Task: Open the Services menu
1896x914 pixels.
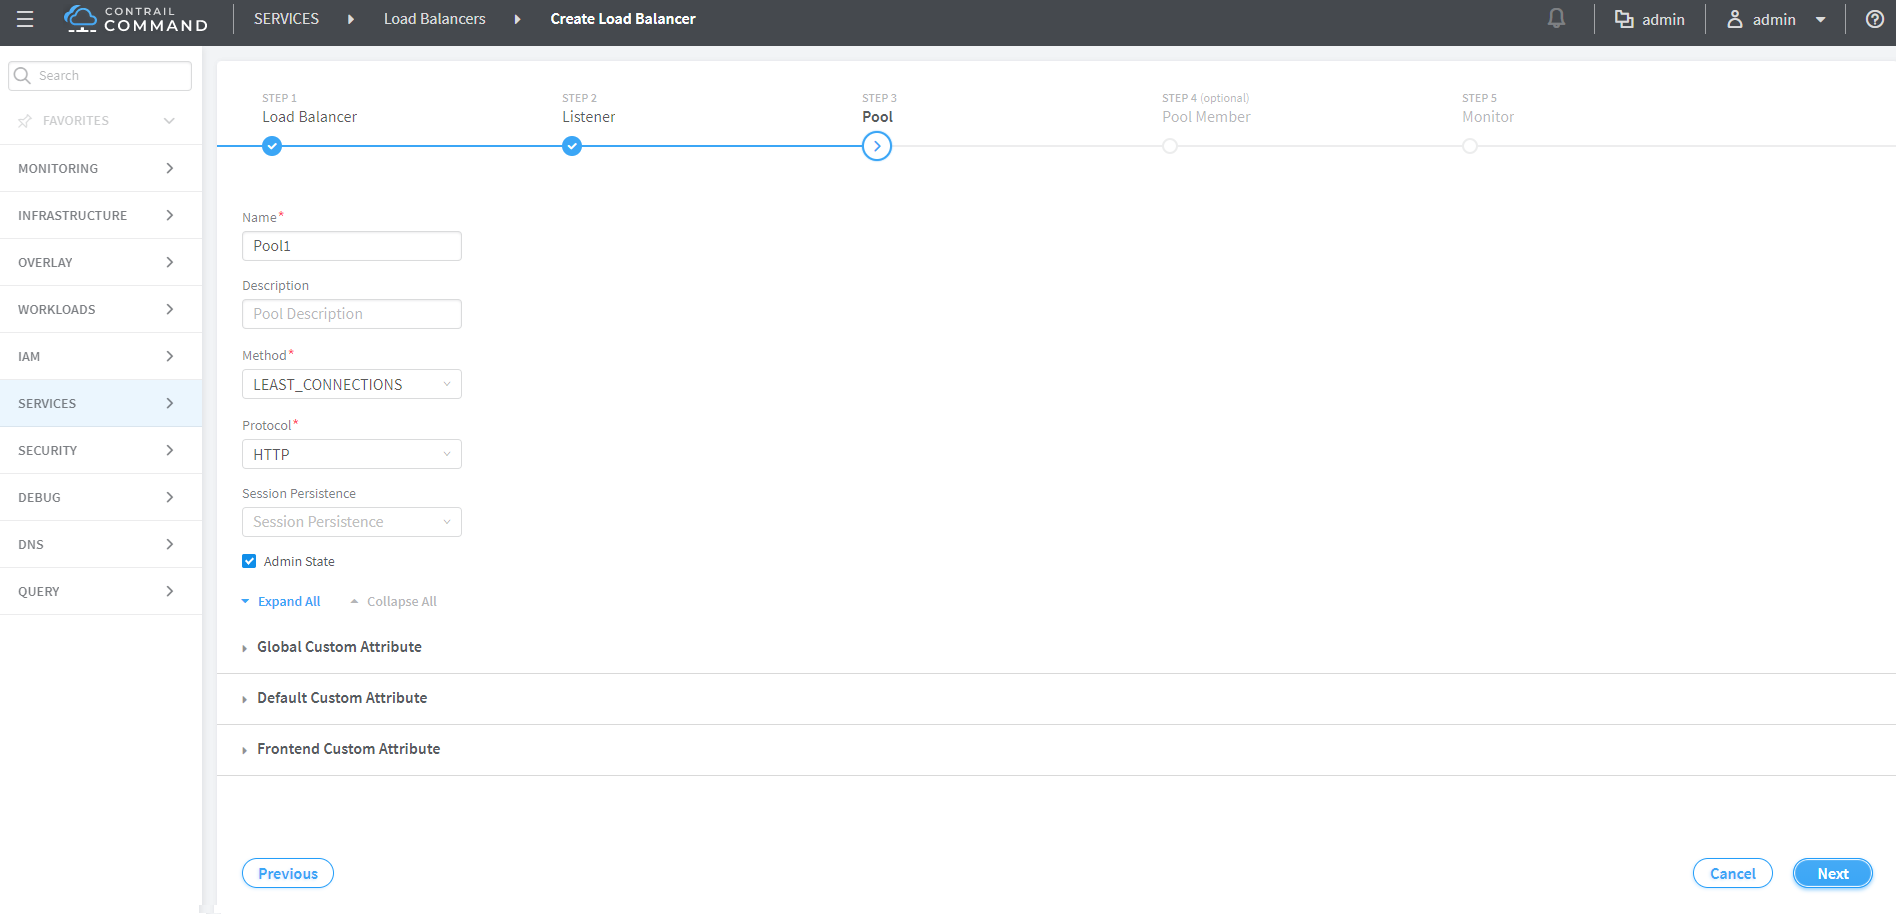Action: pos(101,403)
